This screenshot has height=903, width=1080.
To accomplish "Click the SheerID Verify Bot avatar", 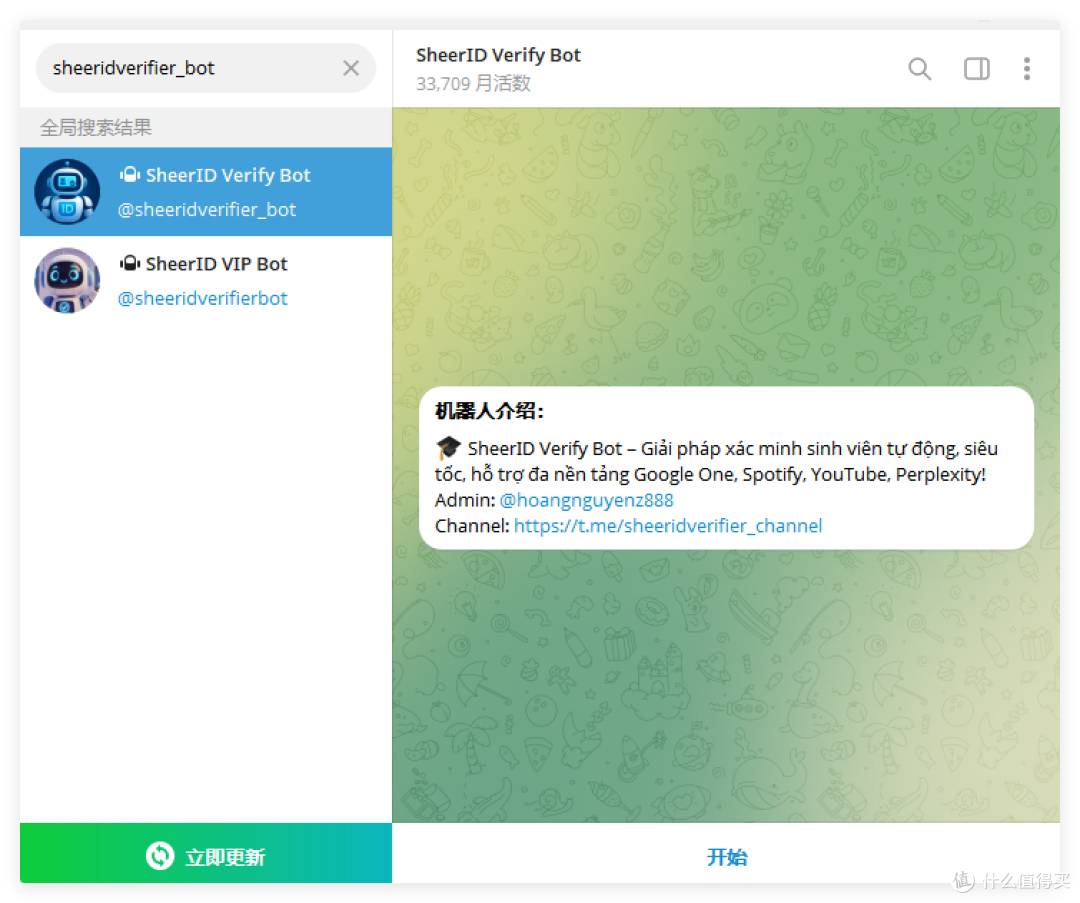I will pos(67,191).
